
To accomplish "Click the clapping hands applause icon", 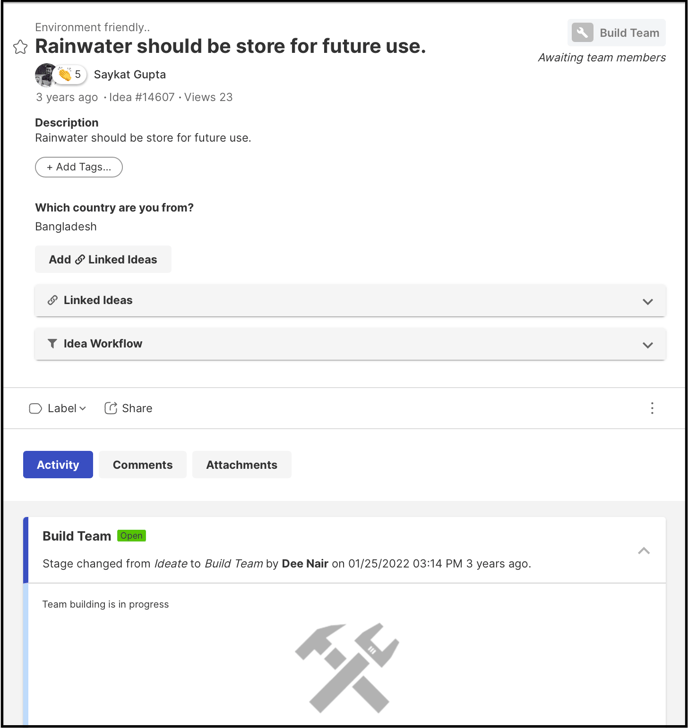I will (x=65, y=74).
